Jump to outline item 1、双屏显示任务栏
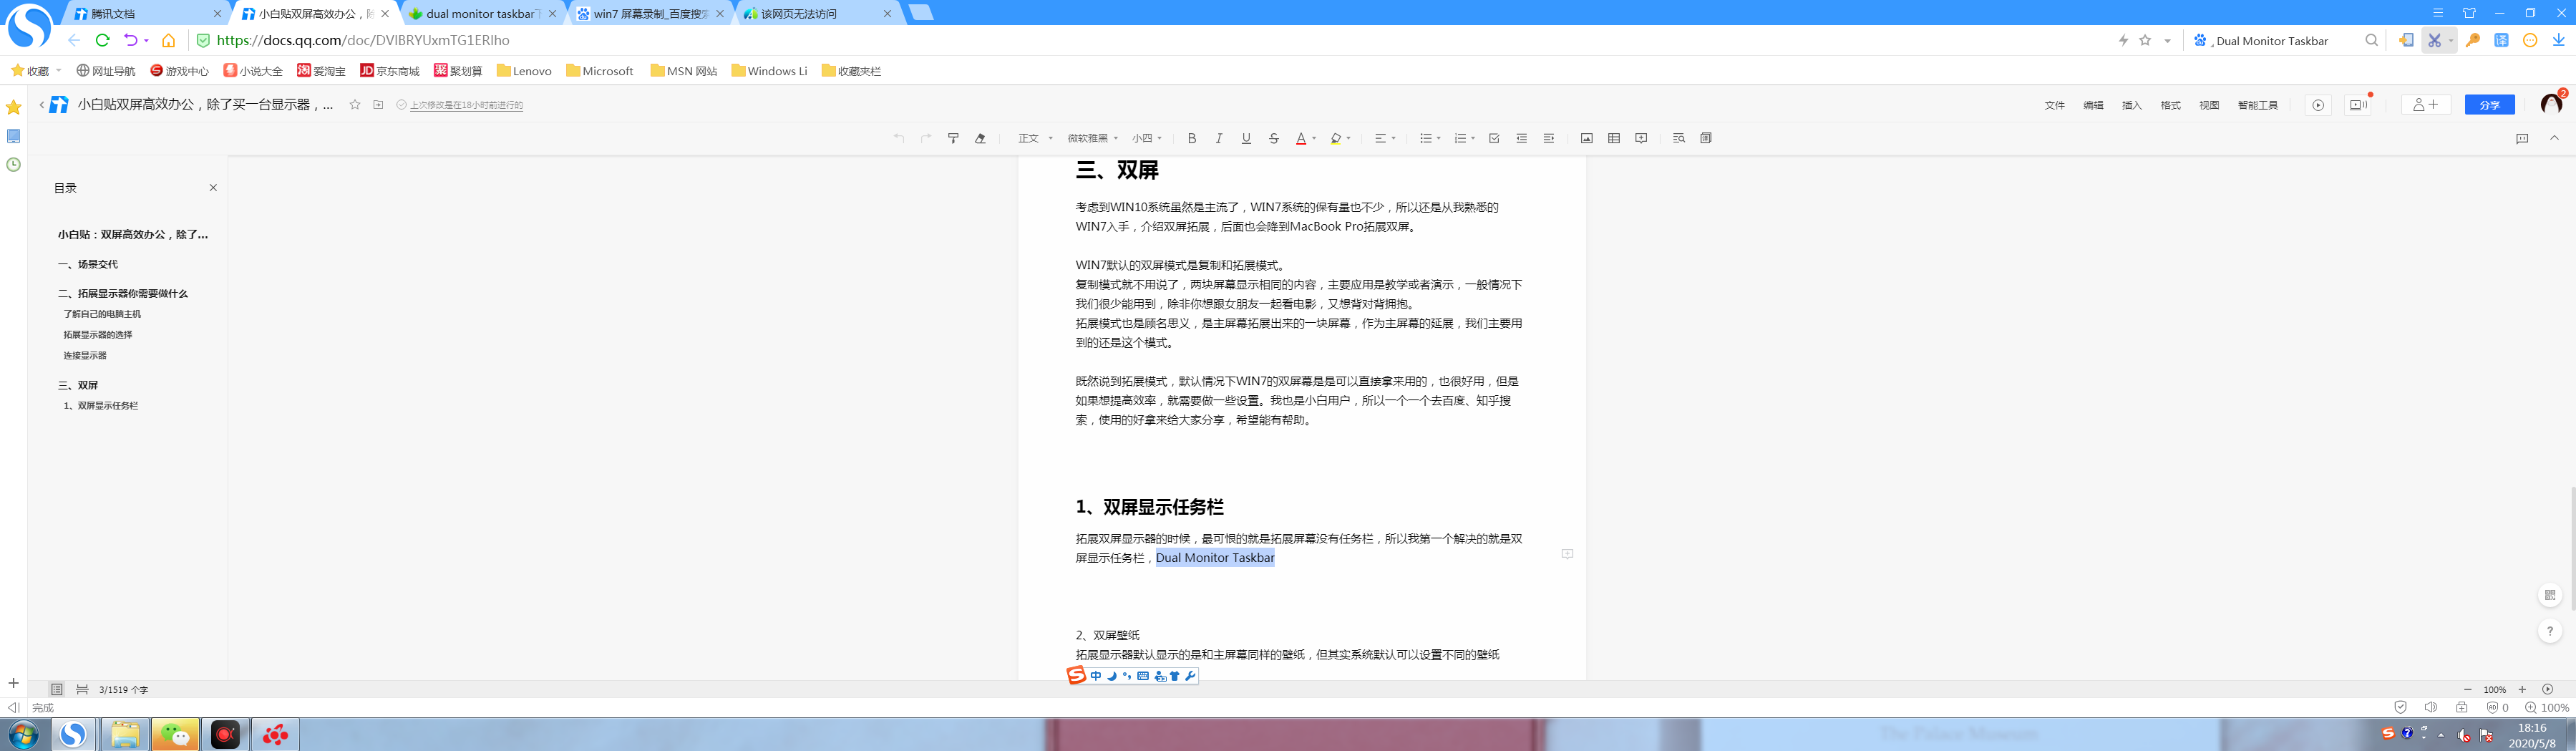The image size is (2576, 751). tap(101, 406)
